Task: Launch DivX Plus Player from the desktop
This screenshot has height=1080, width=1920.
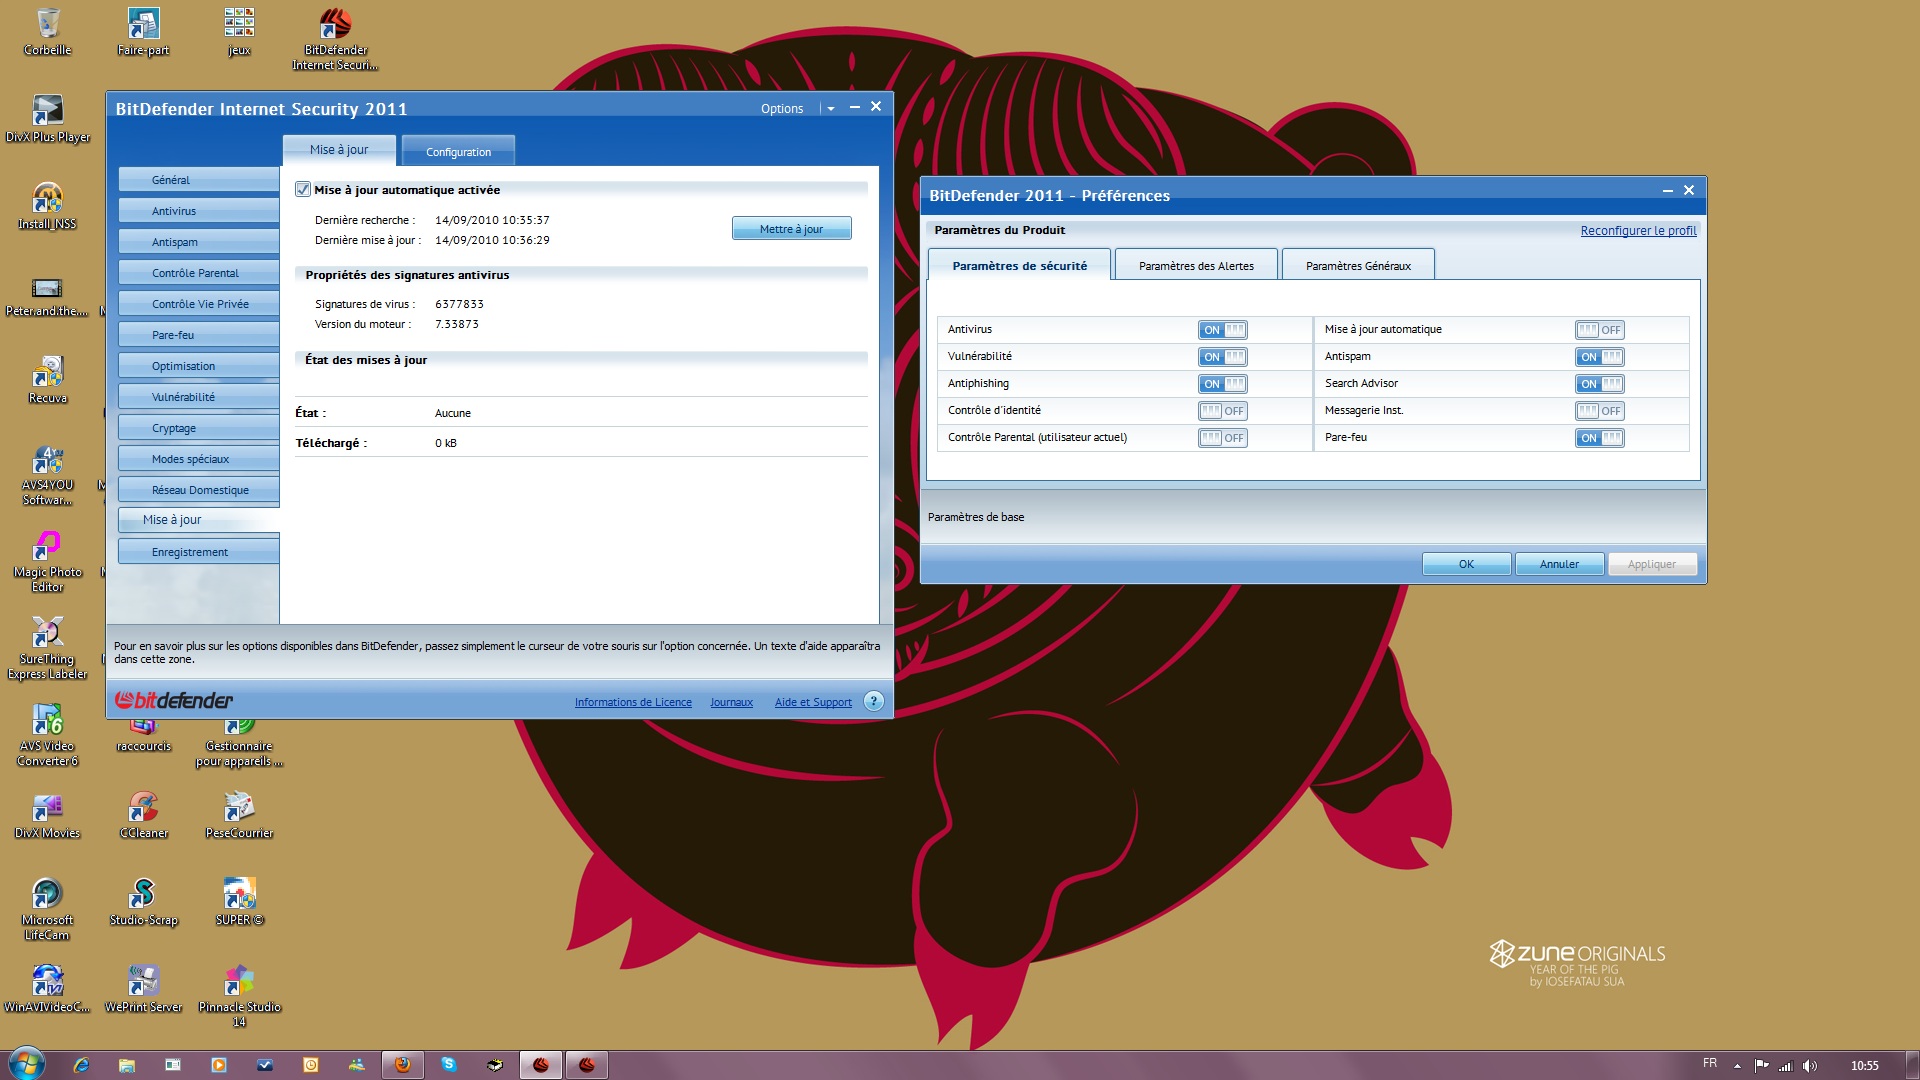Action: click(47, 119)
